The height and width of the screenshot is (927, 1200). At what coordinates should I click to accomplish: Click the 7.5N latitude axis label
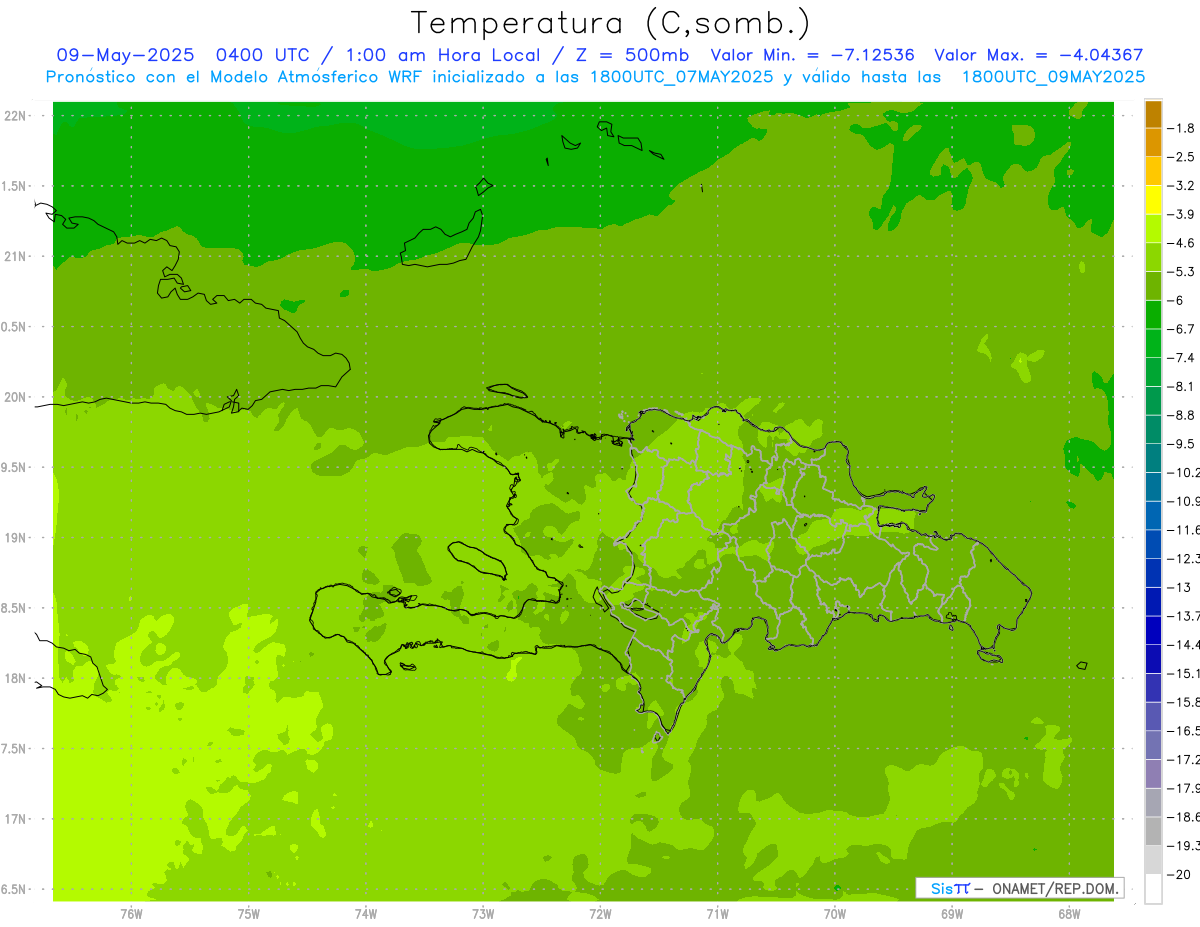point(15,749)
